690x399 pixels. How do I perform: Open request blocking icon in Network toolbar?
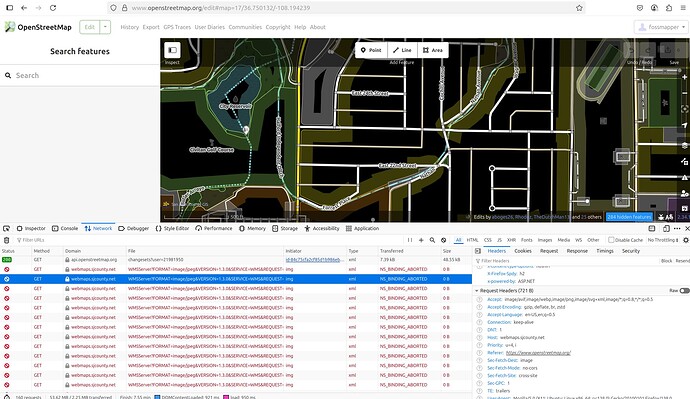click(444, 240)
